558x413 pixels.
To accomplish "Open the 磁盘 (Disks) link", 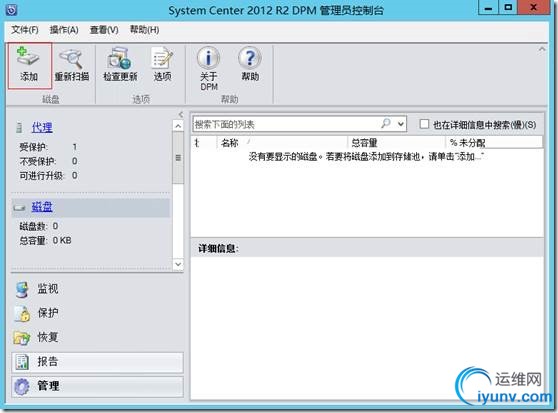I will coord(42,207).
